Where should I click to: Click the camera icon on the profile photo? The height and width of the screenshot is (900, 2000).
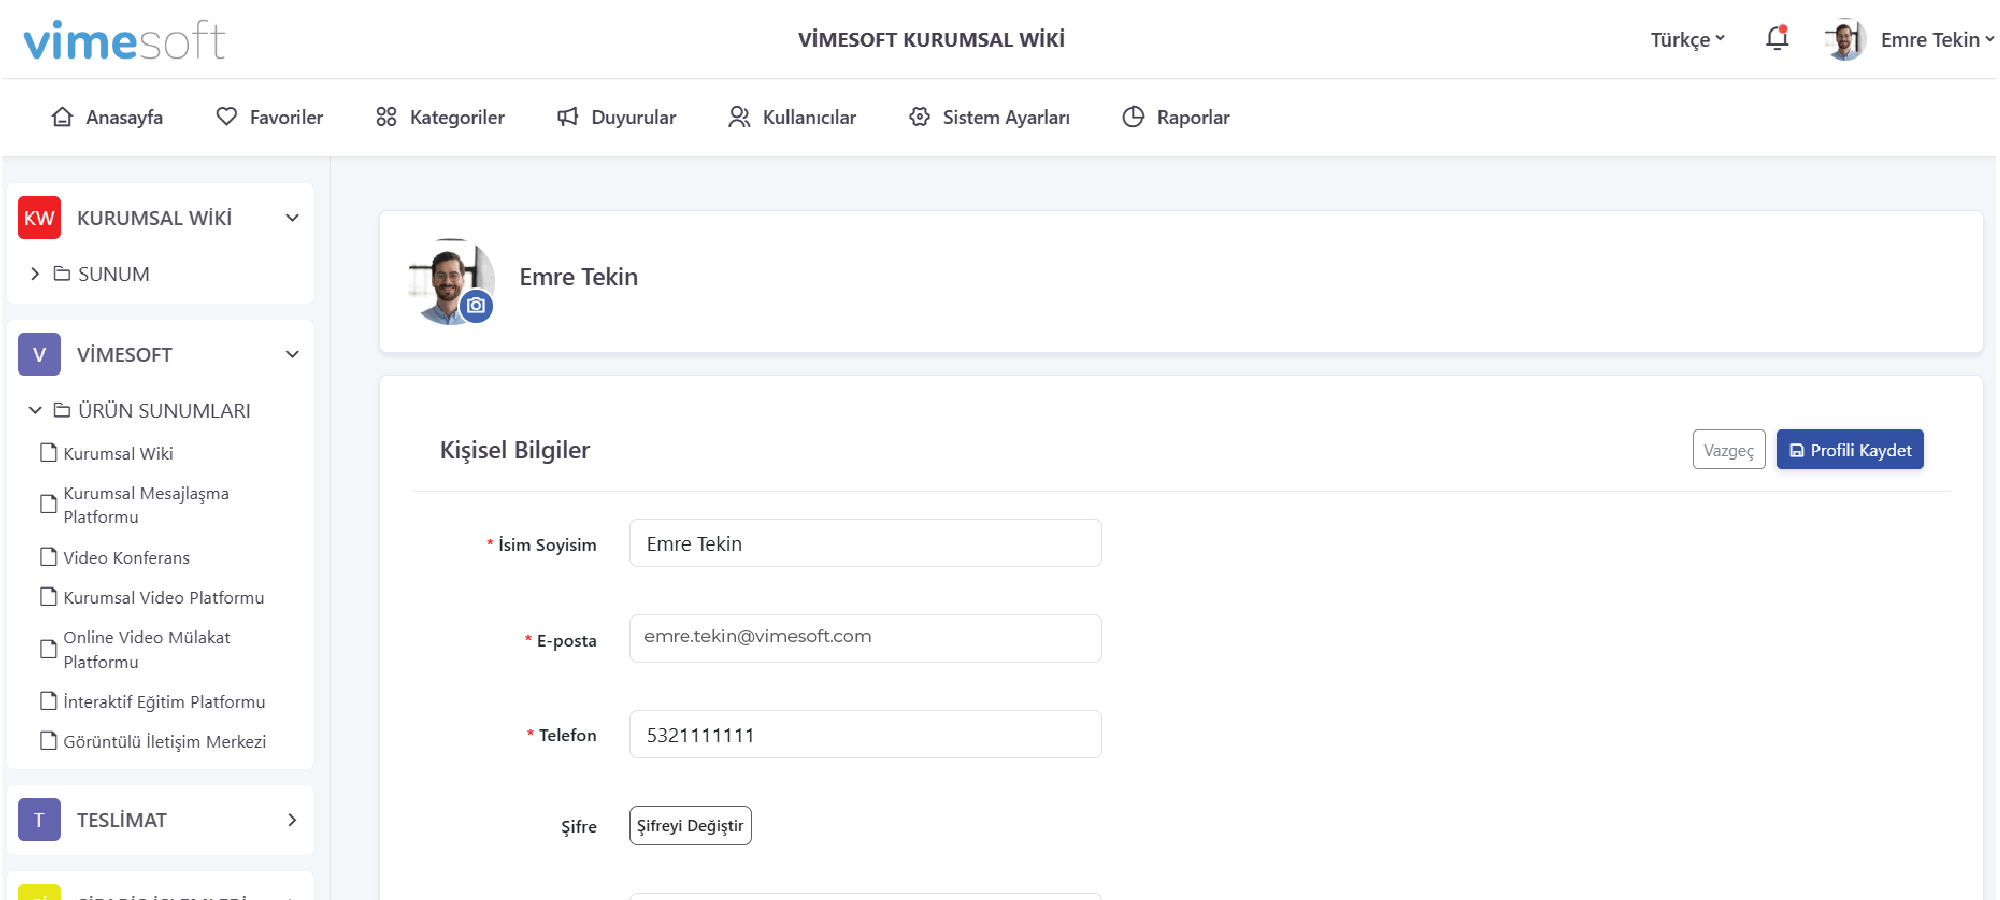(x=476, y=306)
